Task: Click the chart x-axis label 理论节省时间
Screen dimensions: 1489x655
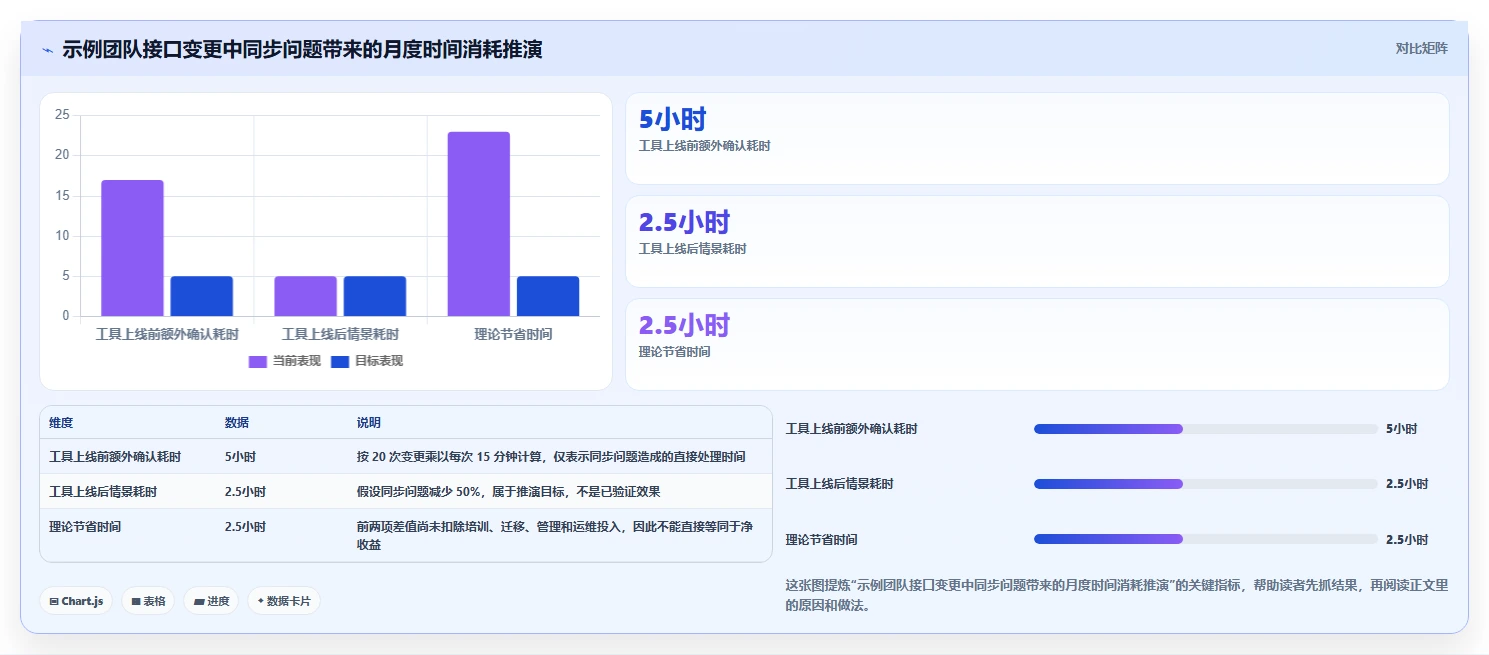Action: coord(513,334)
